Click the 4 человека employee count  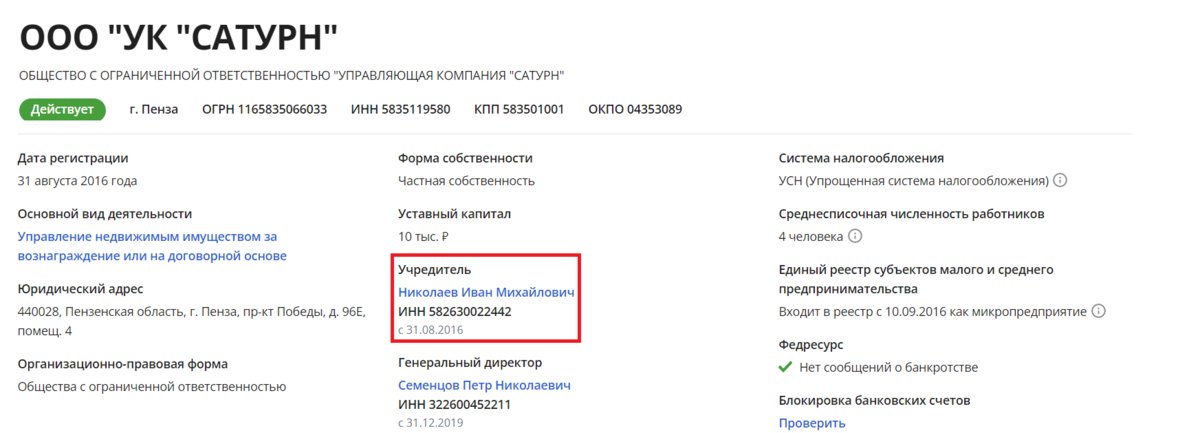tap(811, 237)
